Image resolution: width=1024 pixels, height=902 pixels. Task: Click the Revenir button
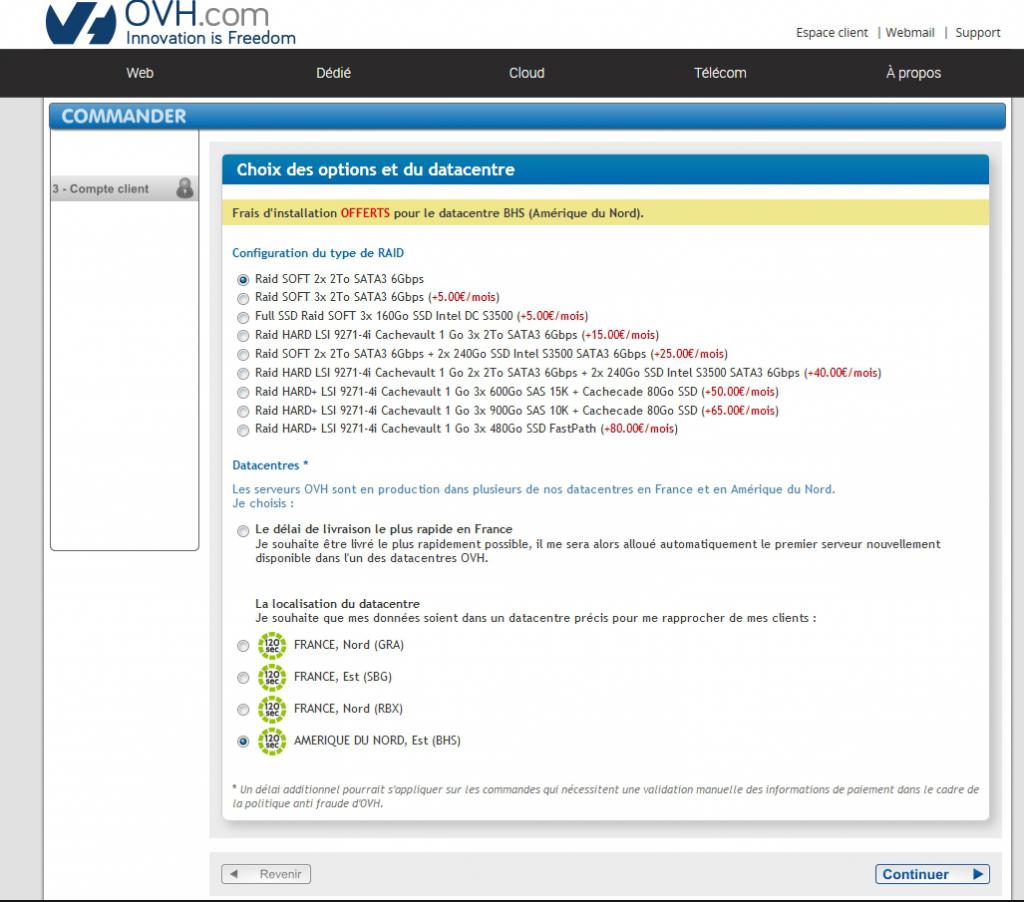tap(266, 874)
